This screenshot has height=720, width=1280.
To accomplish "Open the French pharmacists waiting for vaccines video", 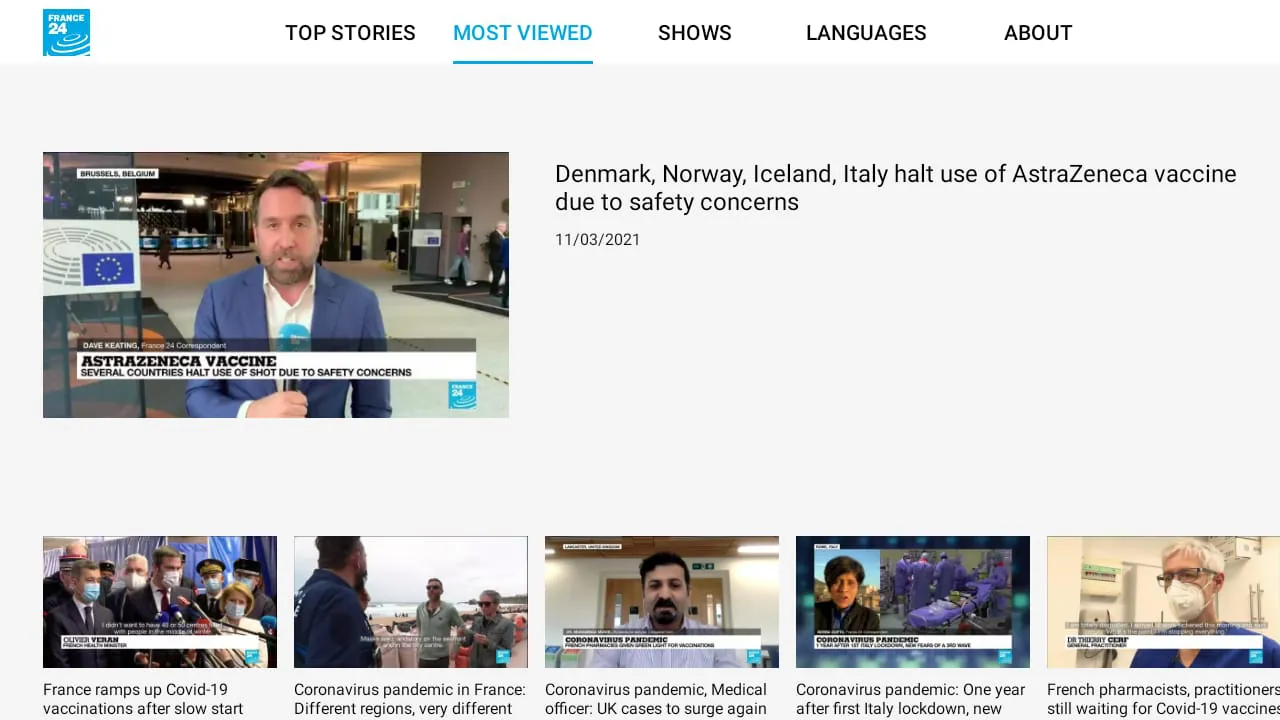I will pyautogui.click(x=1163, y=601).
